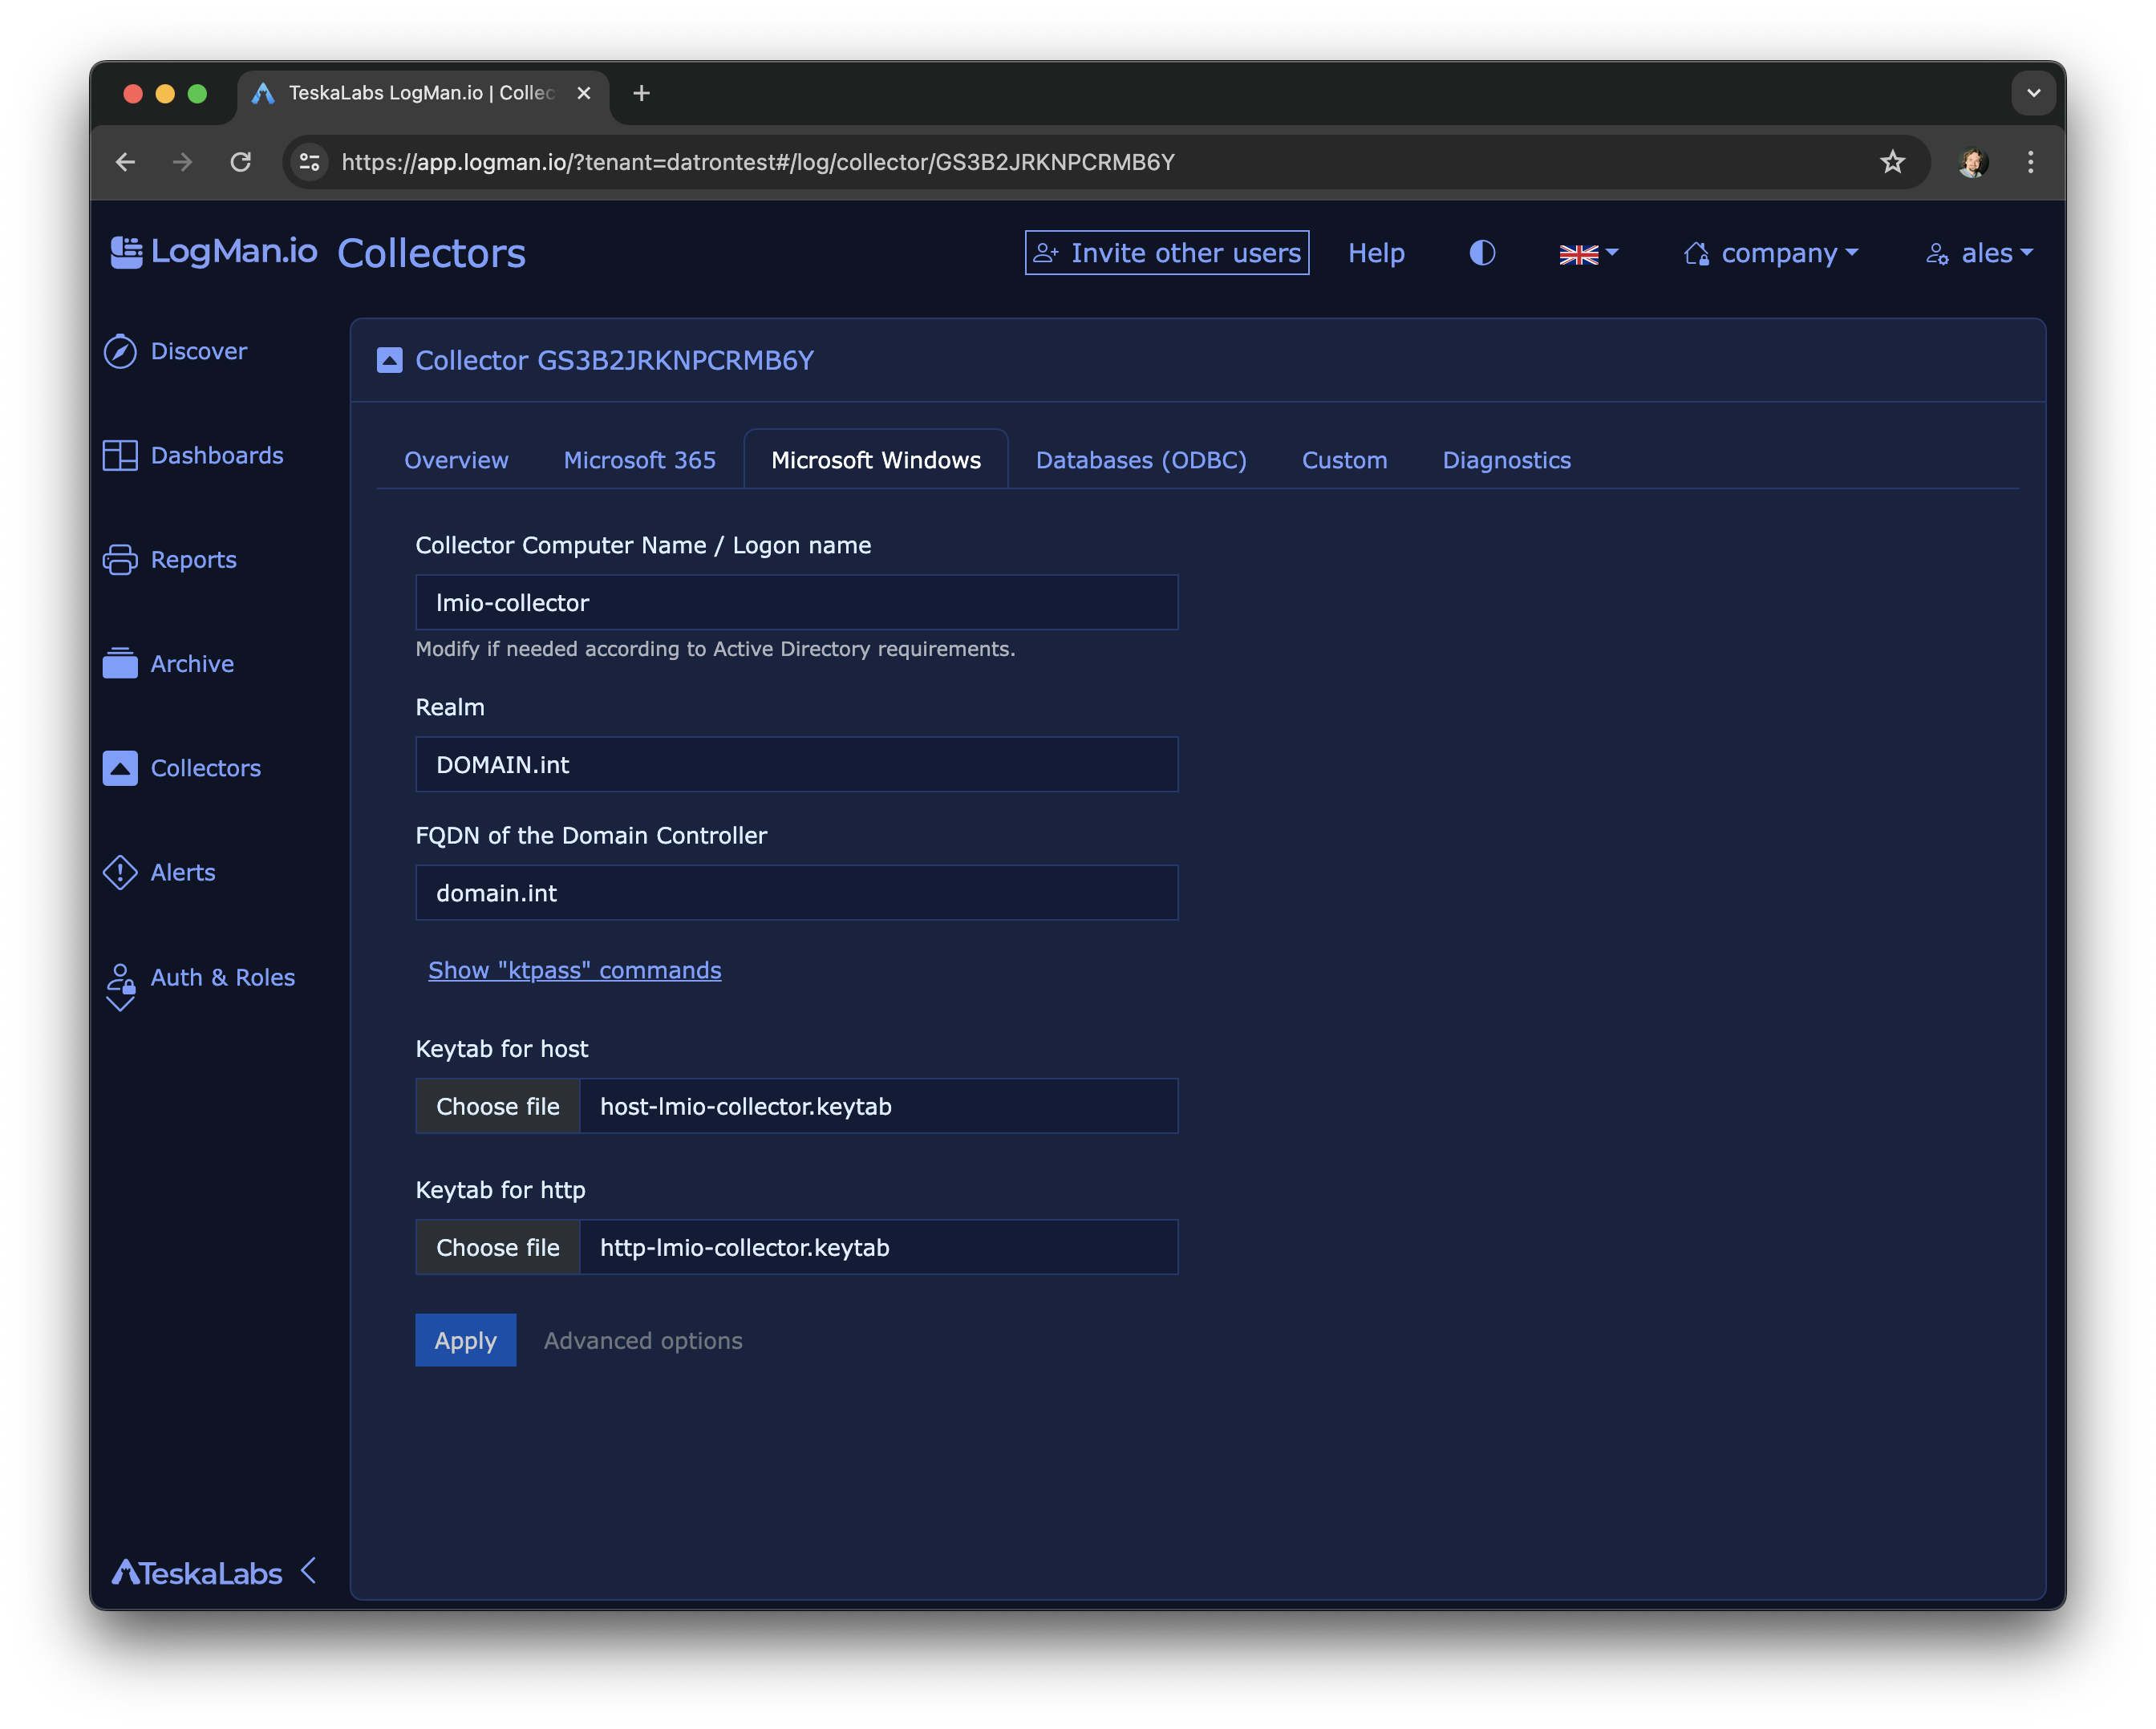
Task: Click the LogMan.io logo
Action: coord(213,252)
